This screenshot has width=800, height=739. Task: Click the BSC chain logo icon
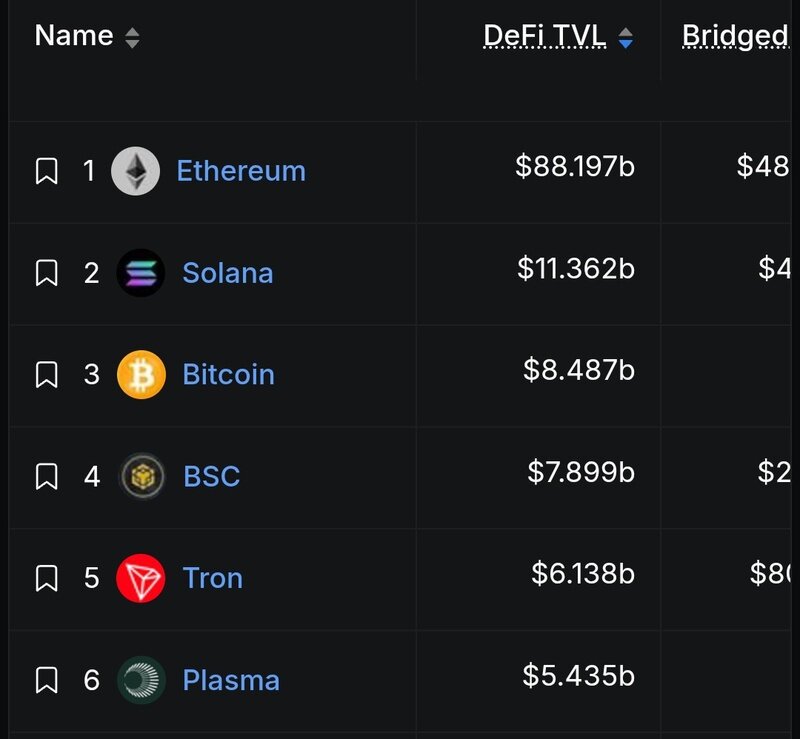tap(142, 476)
